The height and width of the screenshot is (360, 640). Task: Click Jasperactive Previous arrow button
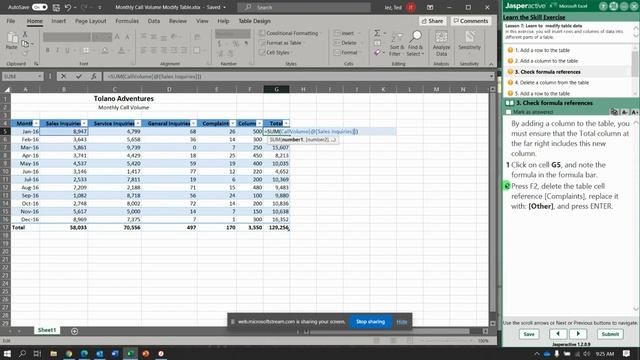[x=558, y=334]
